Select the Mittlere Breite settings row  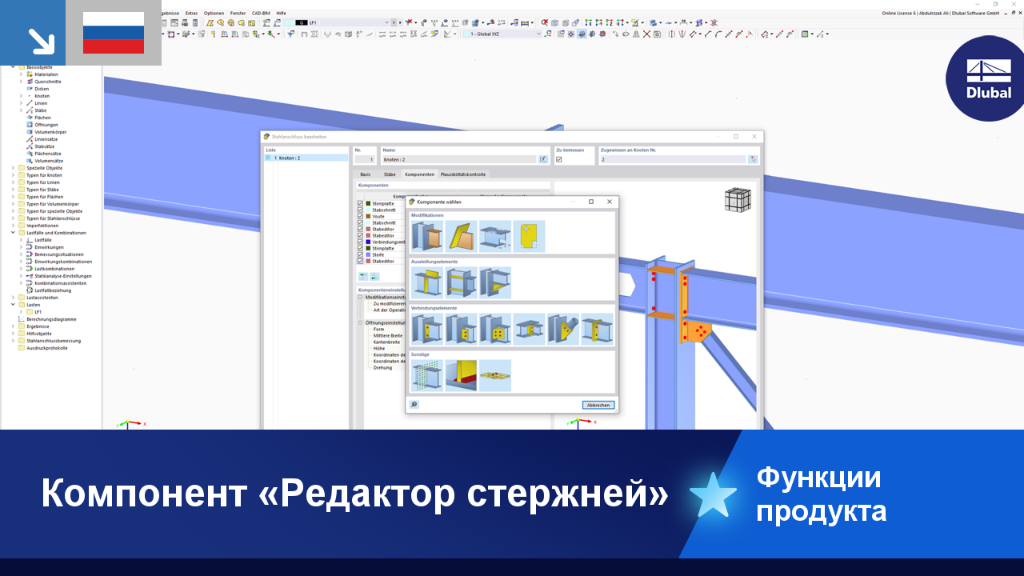[x=388, y=336]
